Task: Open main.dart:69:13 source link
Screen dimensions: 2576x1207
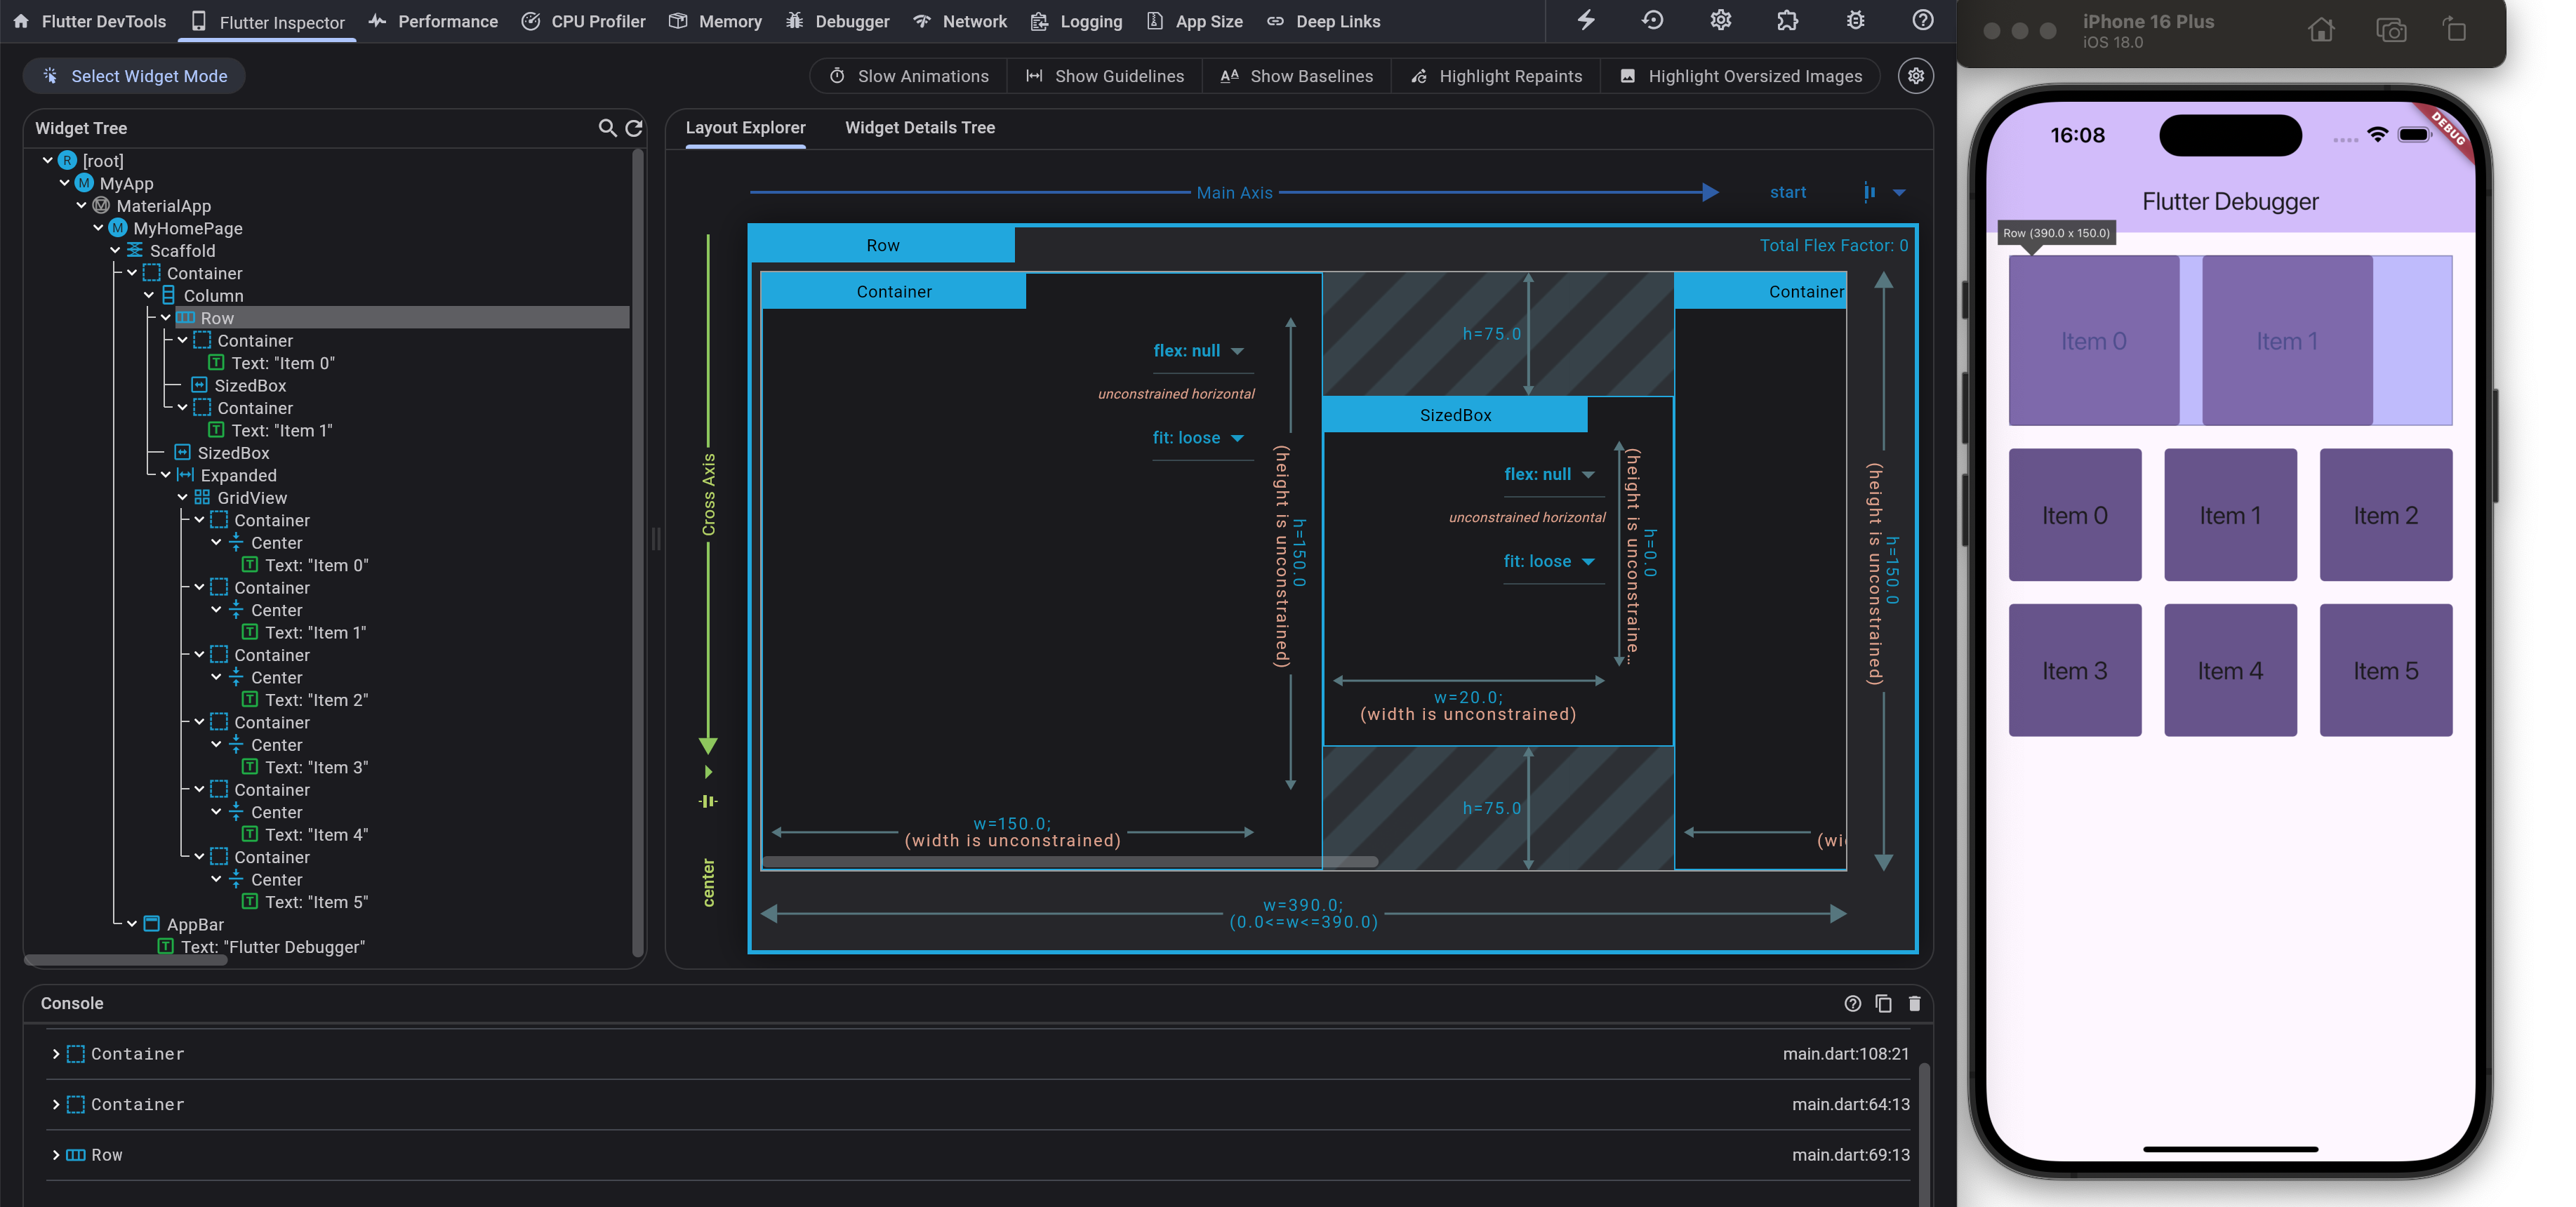Action: pos(1850,1155)
